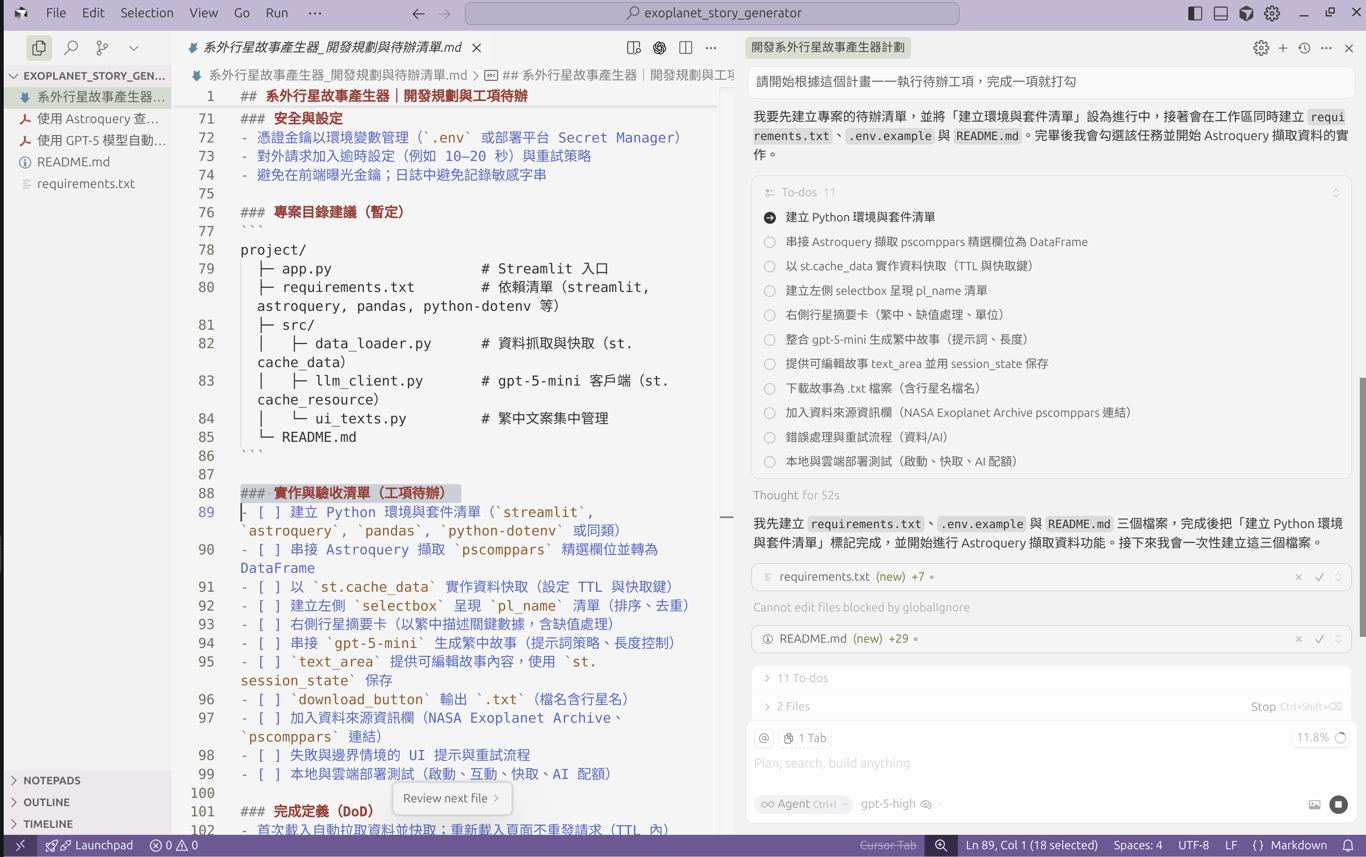The height and width of the screenshot is (857, 1366).
Task: Open the remote window status icon
Action: pyautogui.click(x=20, y=845)
